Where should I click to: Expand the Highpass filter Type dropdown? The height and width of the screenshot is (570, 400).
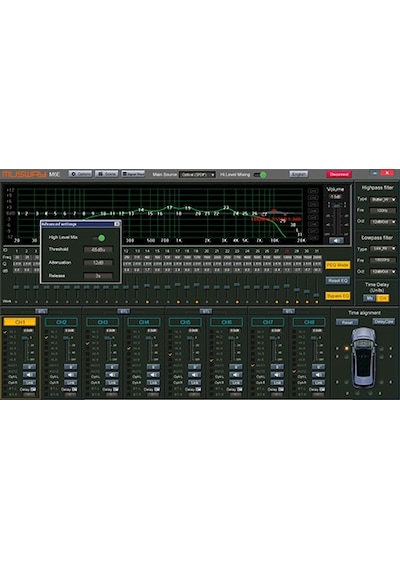click(383, 200)
